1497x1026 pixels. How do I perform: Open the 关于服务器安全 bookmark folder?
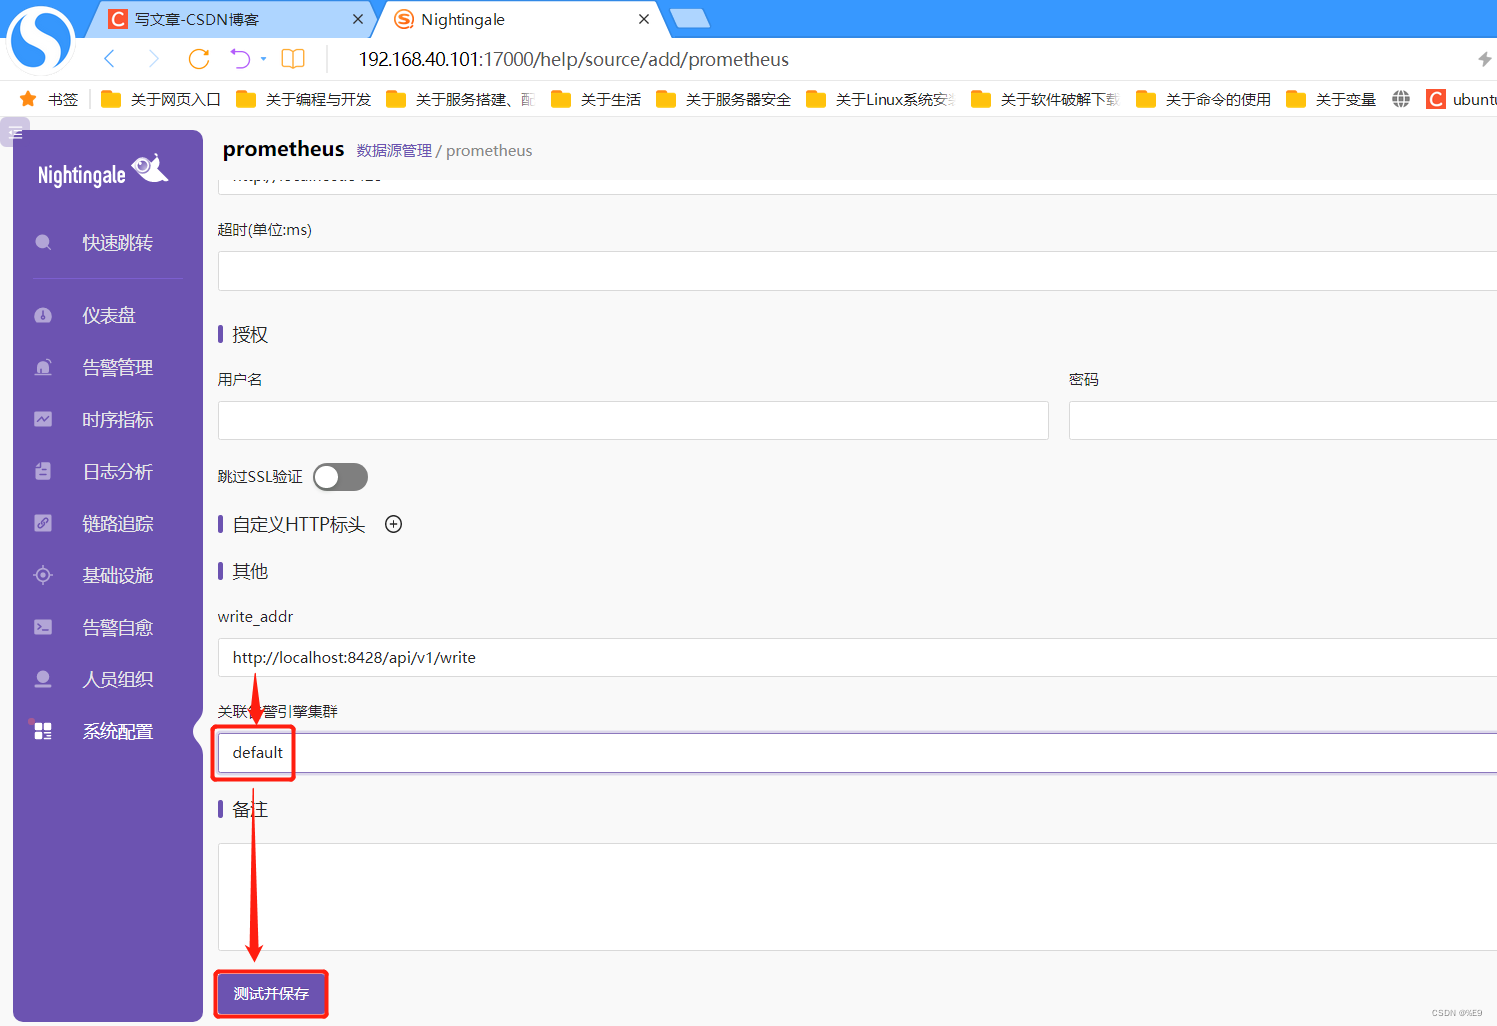(x=723, y=99)
